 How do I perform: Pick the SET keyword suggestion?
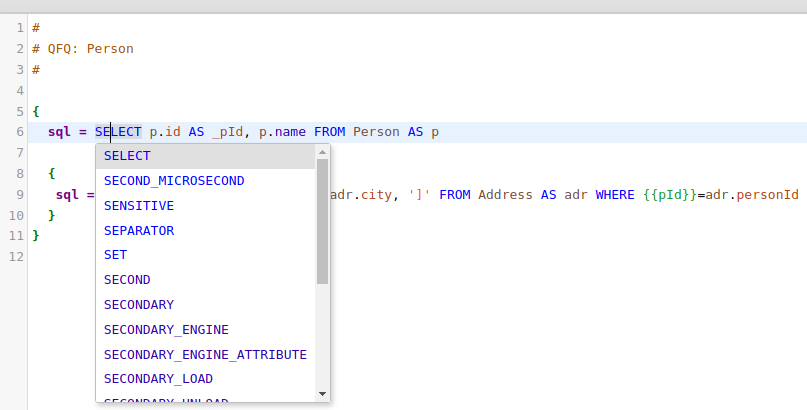205,255
